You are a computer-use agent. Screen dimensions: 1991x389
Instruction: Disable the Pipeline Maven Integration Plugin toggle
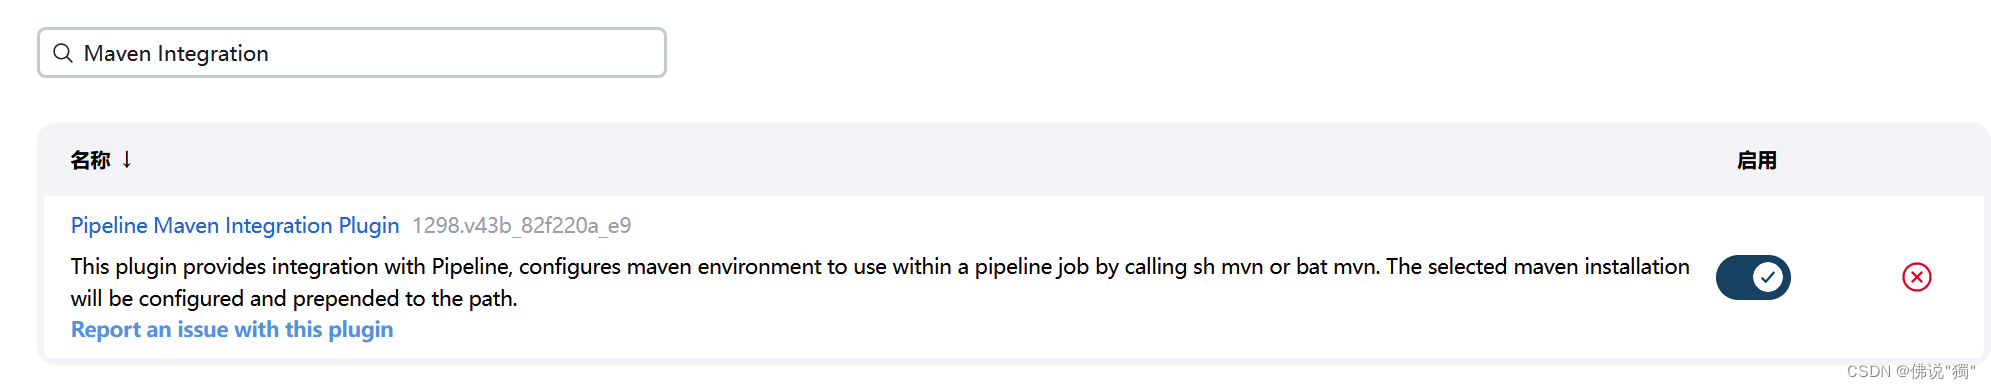(1753, 277)
